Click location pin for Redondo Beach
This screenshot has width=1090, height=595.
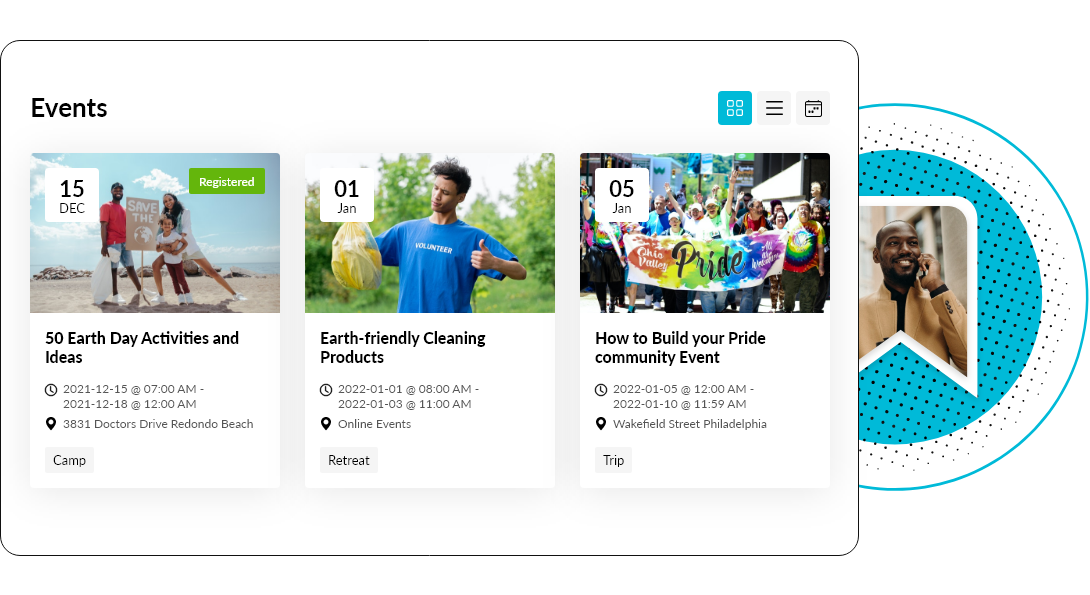coord(51,424)
